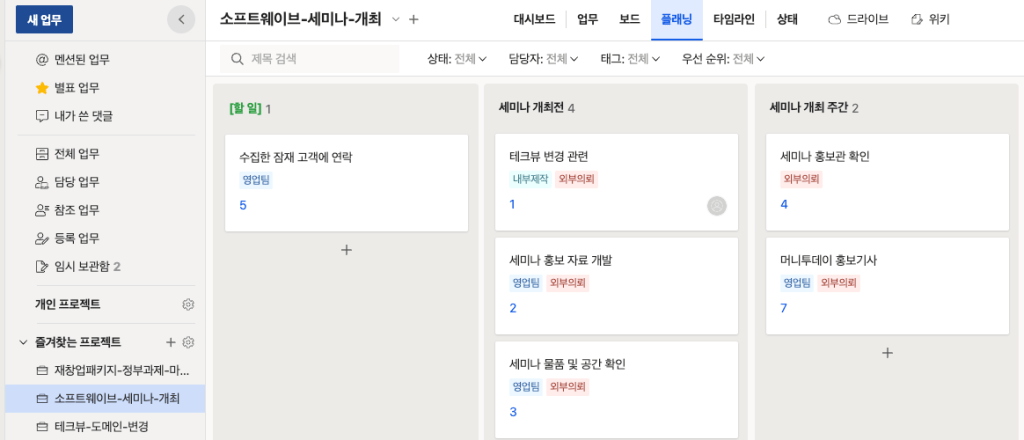Screen dimensions: 1024x440
Task: Click task number 1 on 테크뷰 변경 관련
Action: tap(513, 204)
